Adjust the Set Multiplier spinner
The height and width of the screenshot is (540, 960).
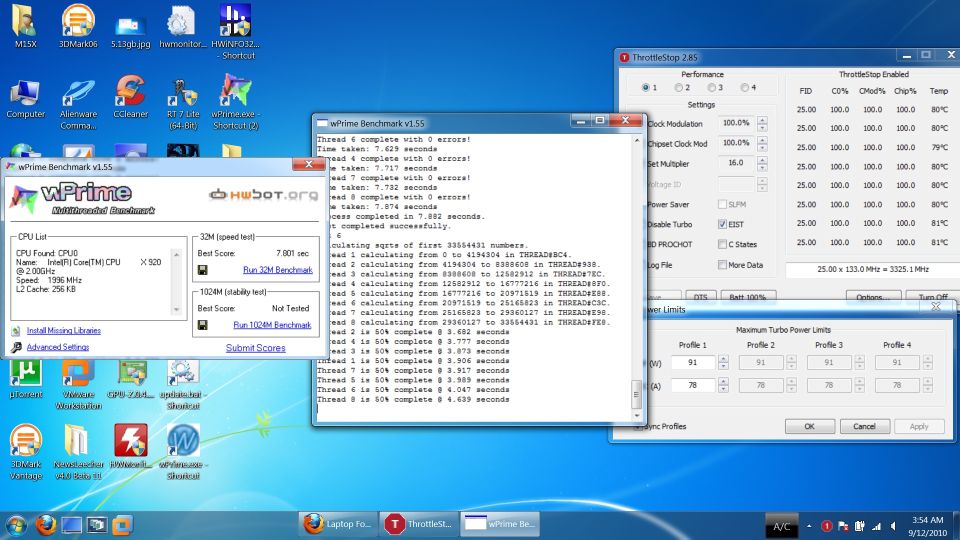pos(762,163)
